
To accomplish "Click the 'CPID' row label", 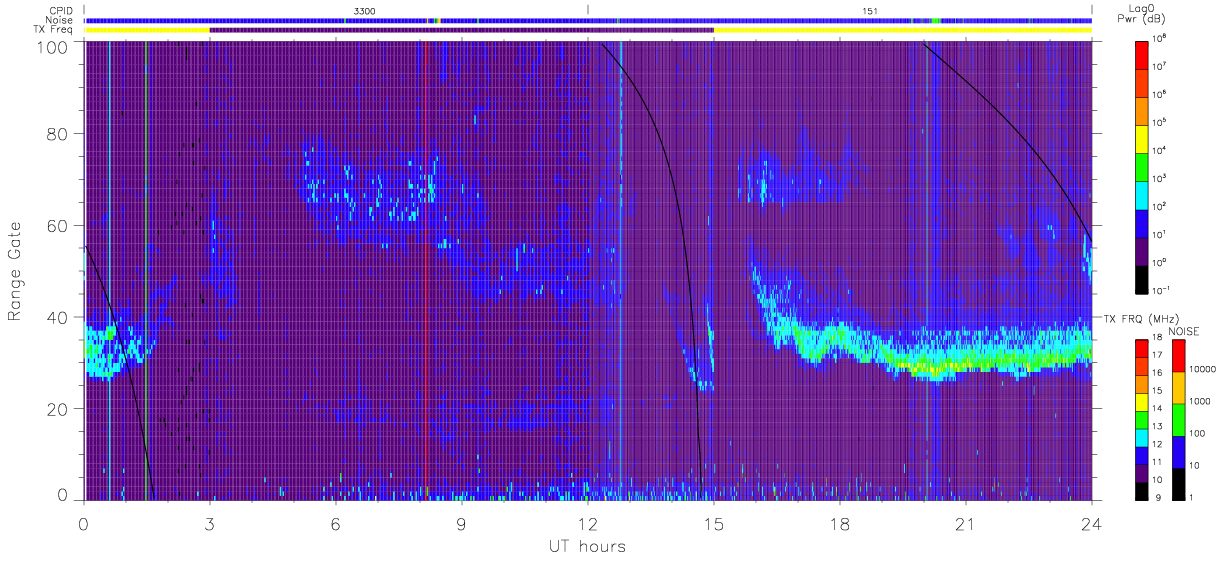I will tap(59, 10).
